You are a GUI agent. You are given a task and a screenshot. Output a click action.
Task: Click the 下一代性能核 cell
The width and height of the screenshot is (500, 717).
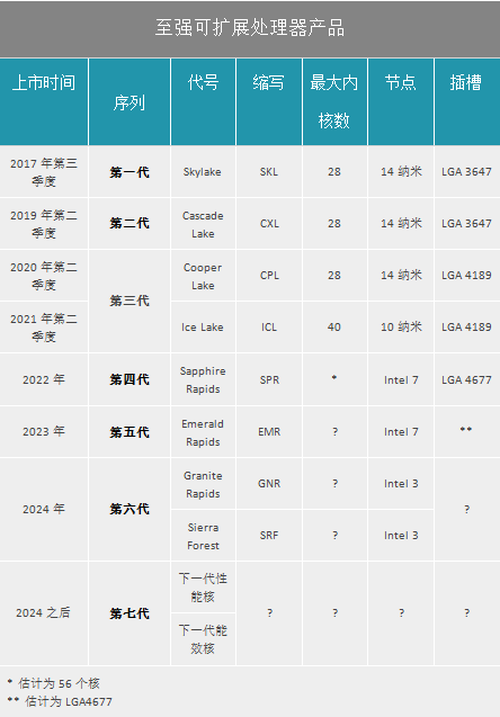pos(203,588)
